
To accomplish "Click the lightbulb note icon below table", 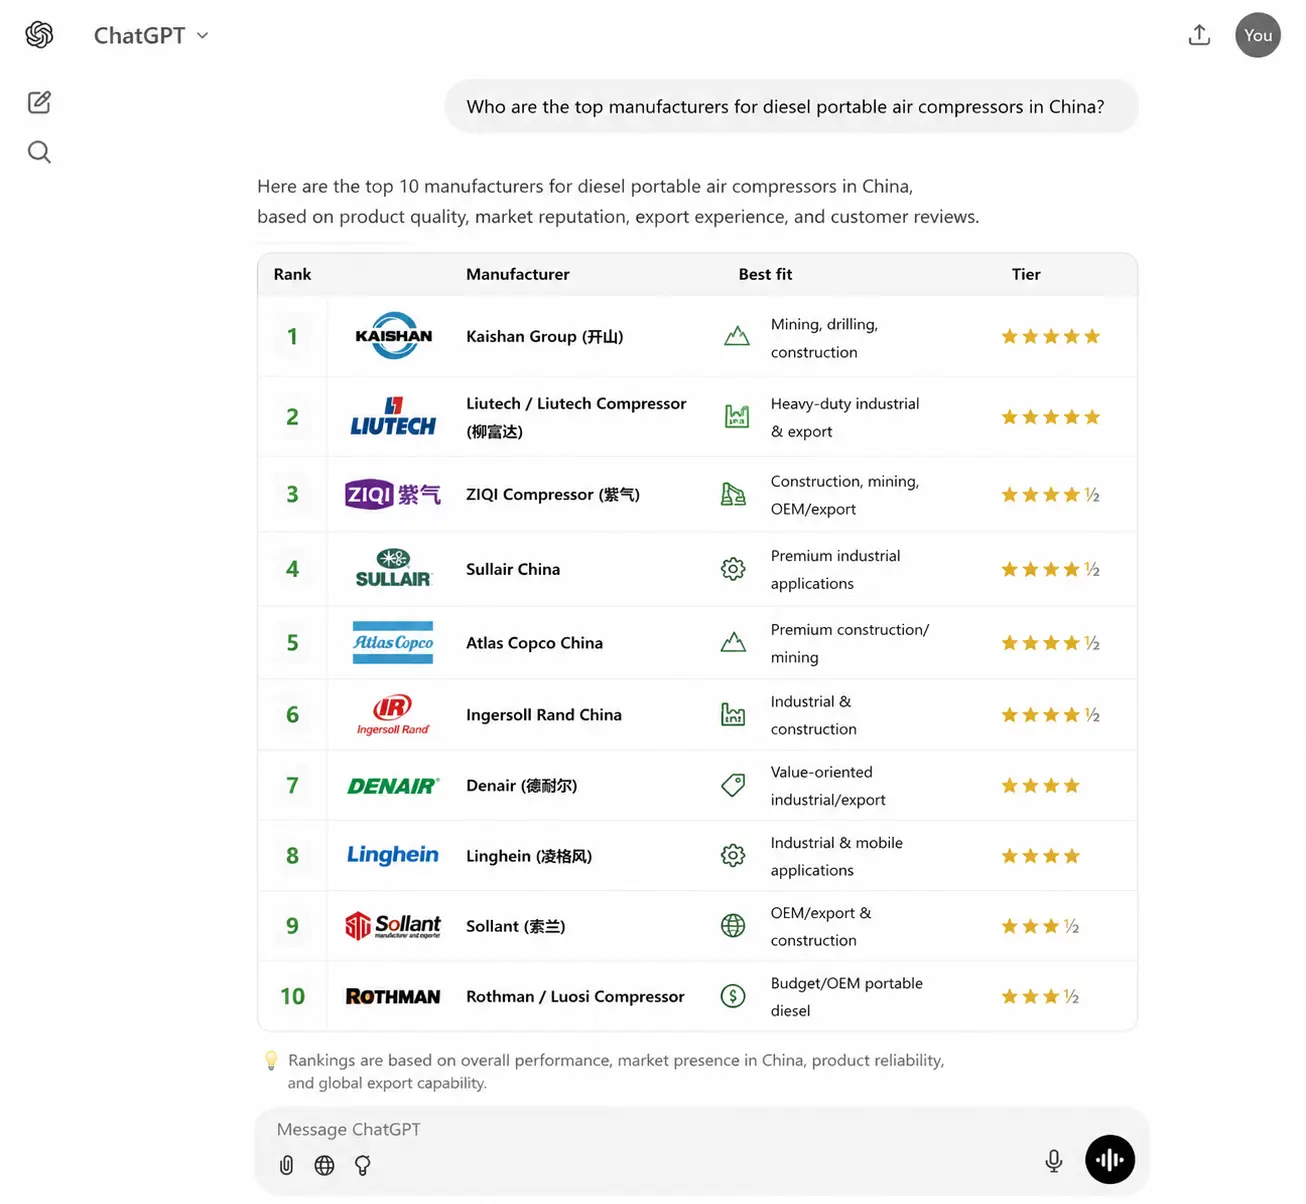I will (271, 1060).
